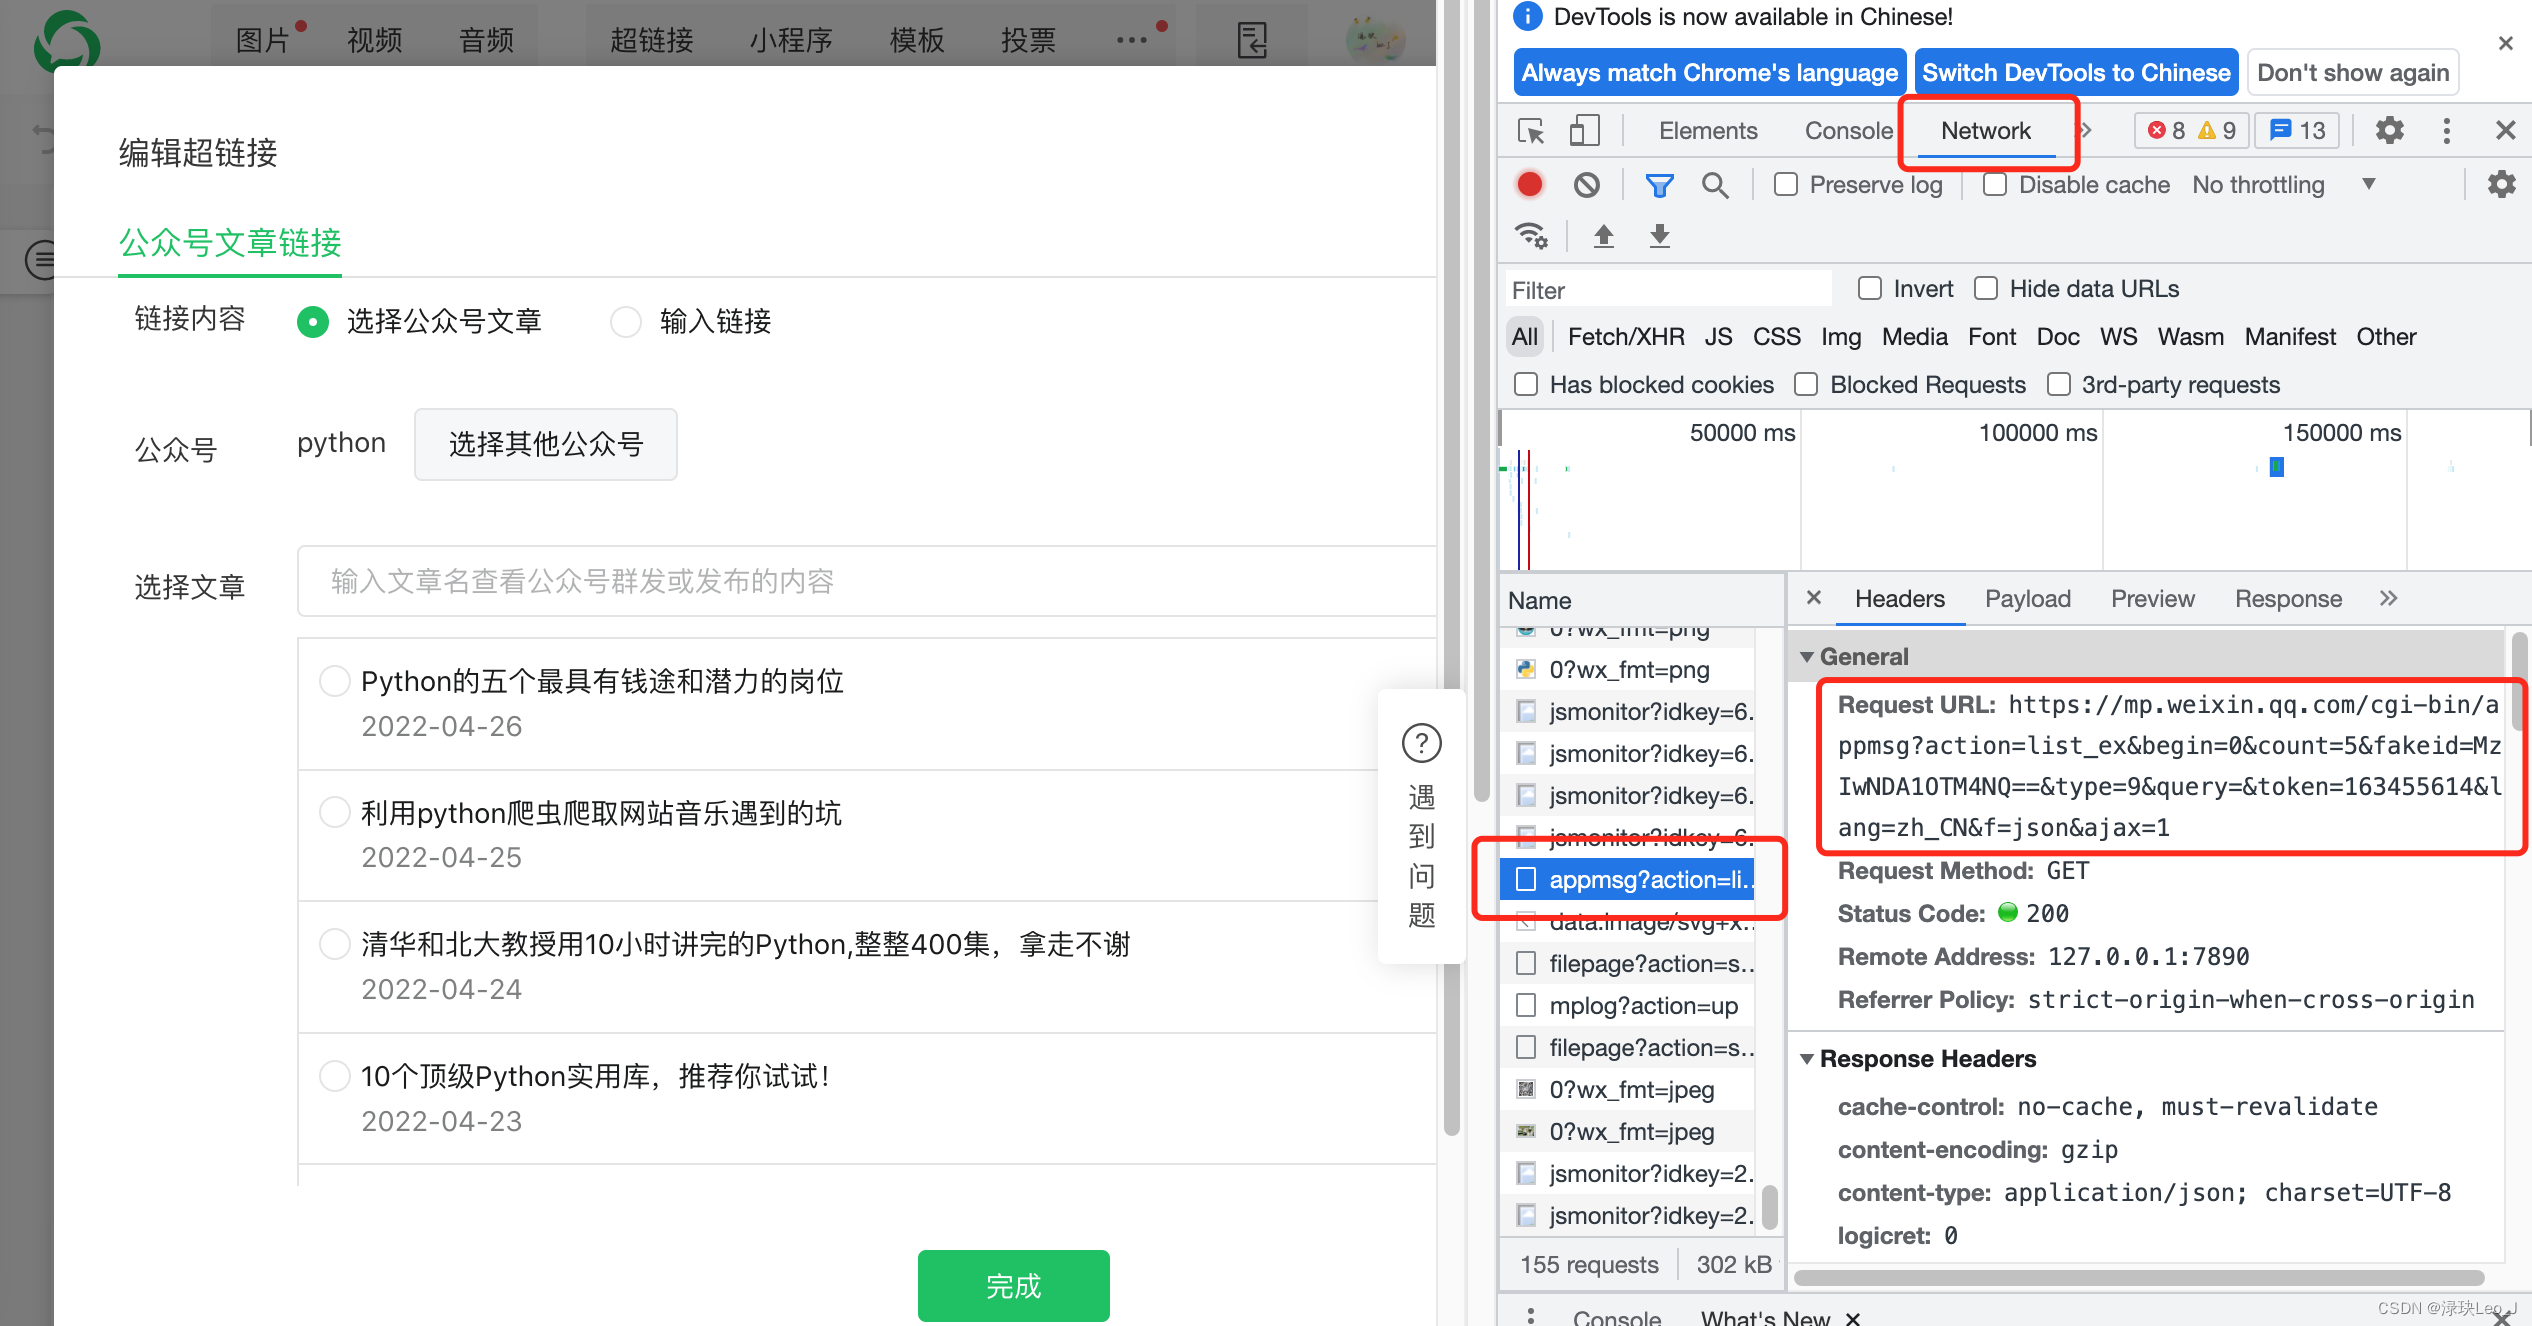Close the What's New drawer tab
This screenshot has width=2532, height=1326.
1852,1318
